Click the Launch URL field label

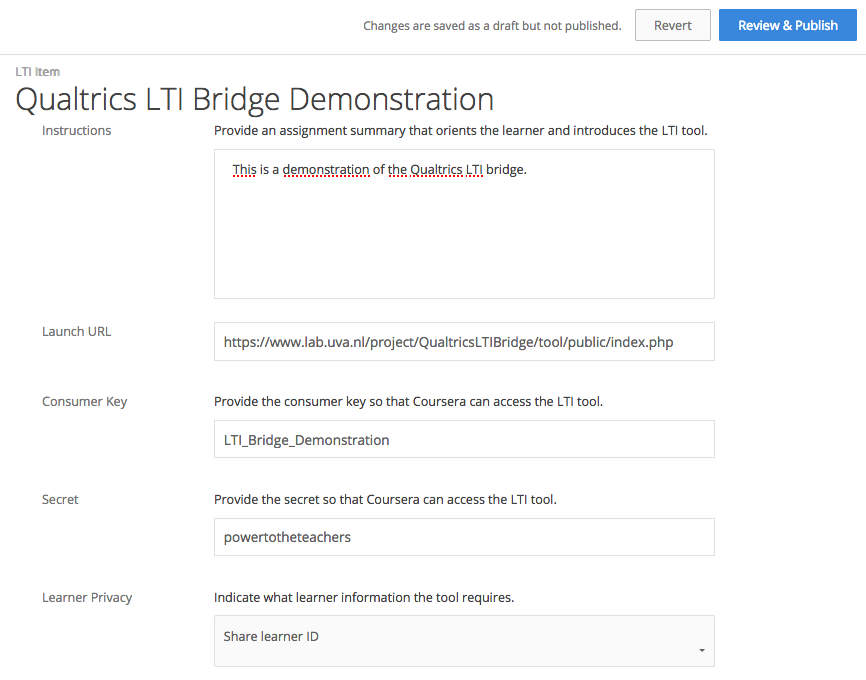pyautogui.click(x=76, y=331)
